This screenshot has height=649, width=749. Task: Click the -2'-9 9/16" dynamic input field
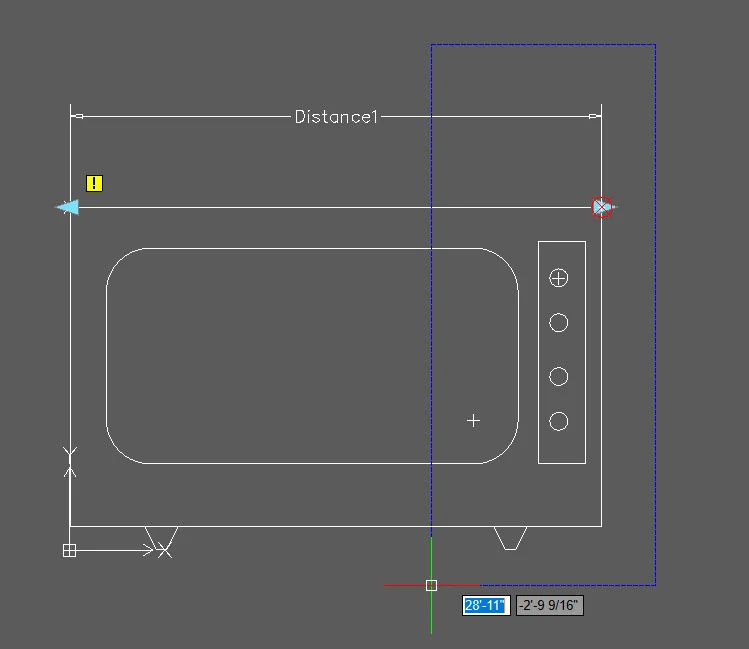point(549,605)
